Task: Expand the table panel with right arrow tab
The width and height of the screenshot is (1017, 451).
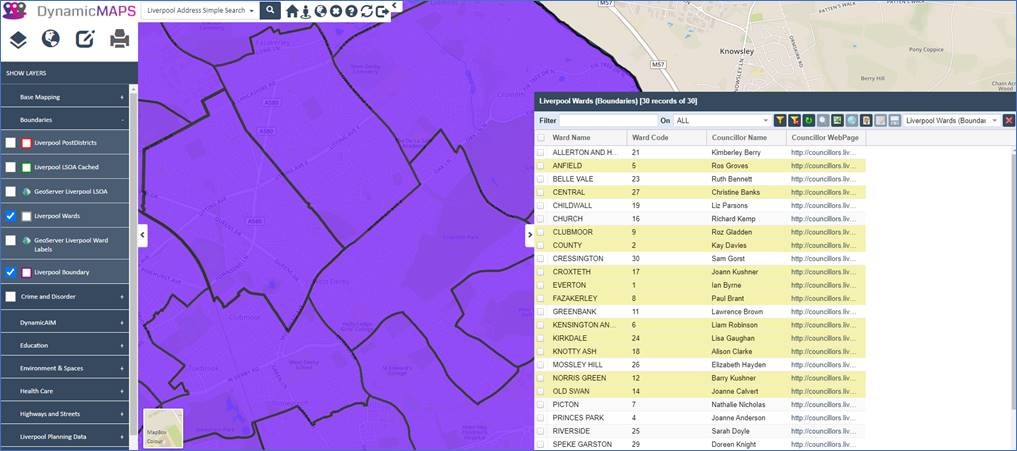Action: click(x=529, y=235)
